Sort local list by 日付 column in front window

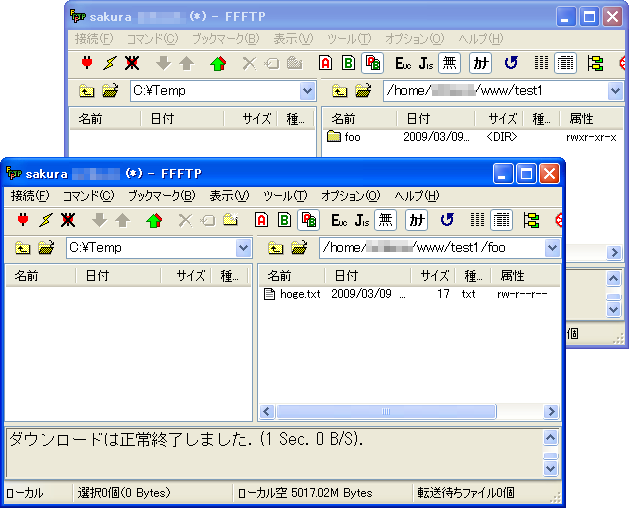118,276
